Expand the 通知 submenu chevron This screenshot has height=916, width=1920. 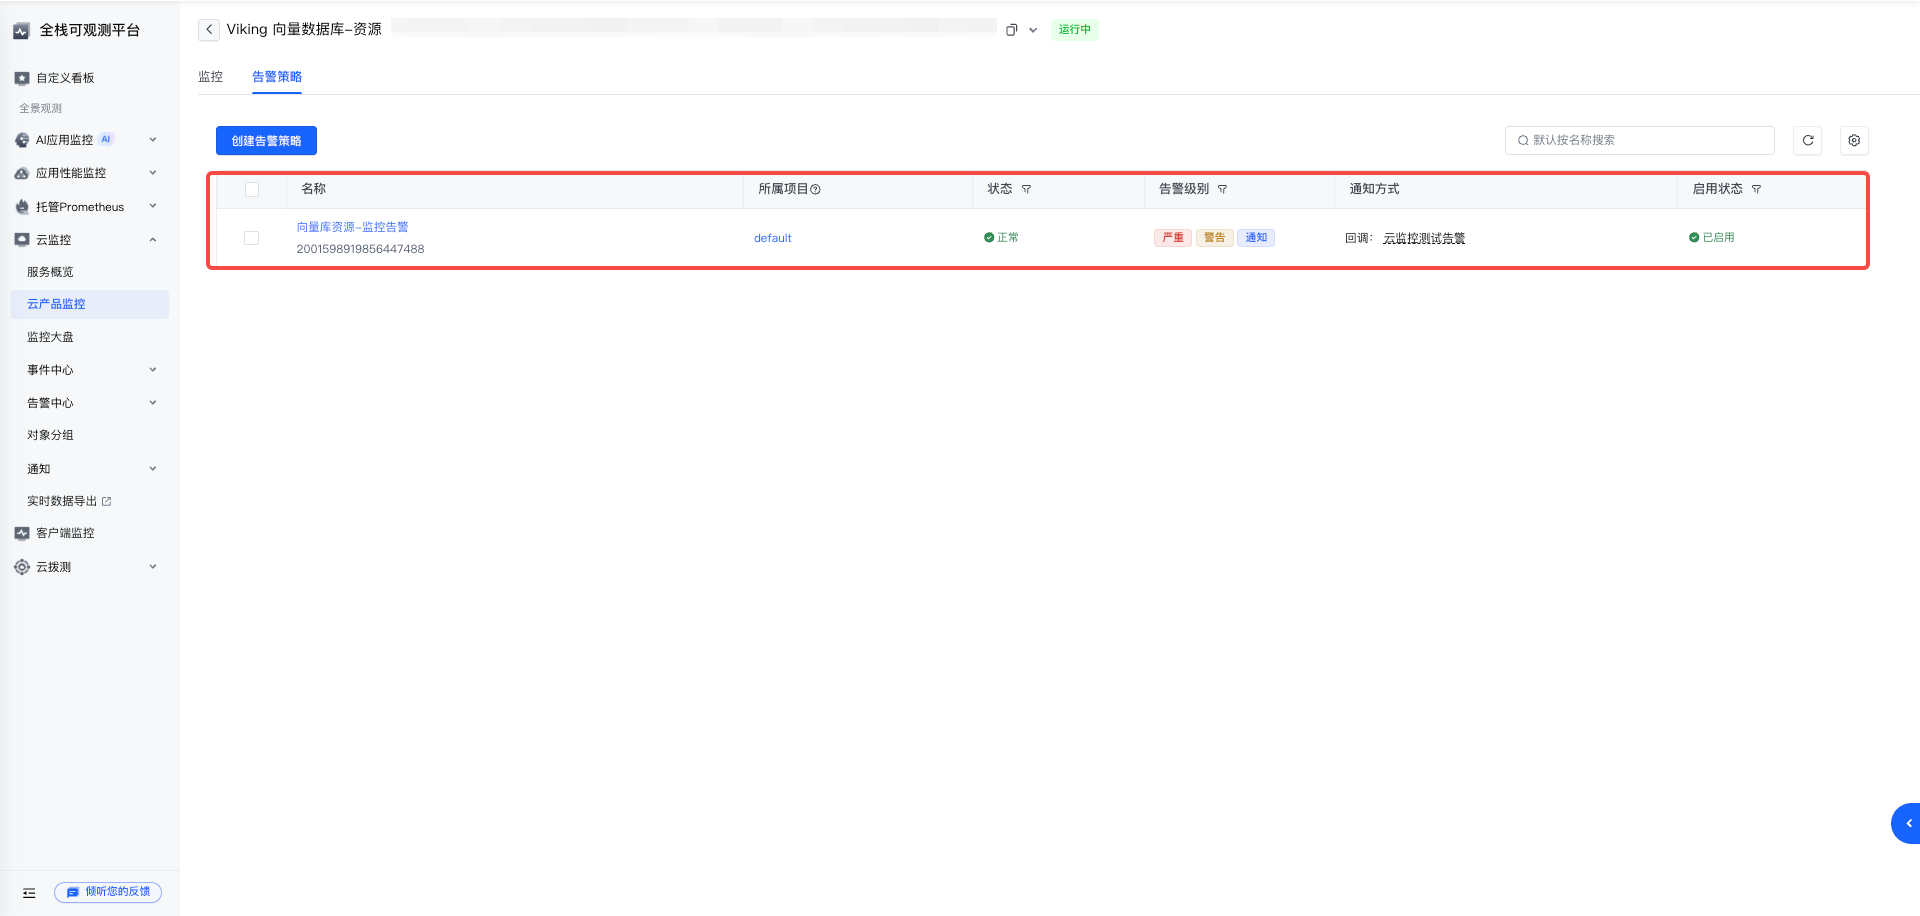pos(153,469)
